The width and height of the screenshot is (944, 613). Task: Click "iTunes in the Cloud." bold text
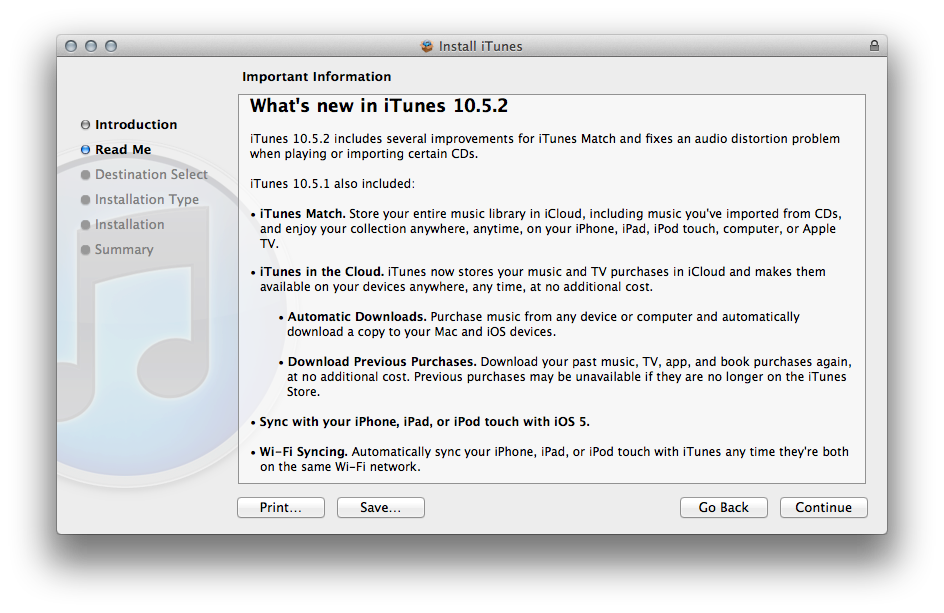point(321,272)
